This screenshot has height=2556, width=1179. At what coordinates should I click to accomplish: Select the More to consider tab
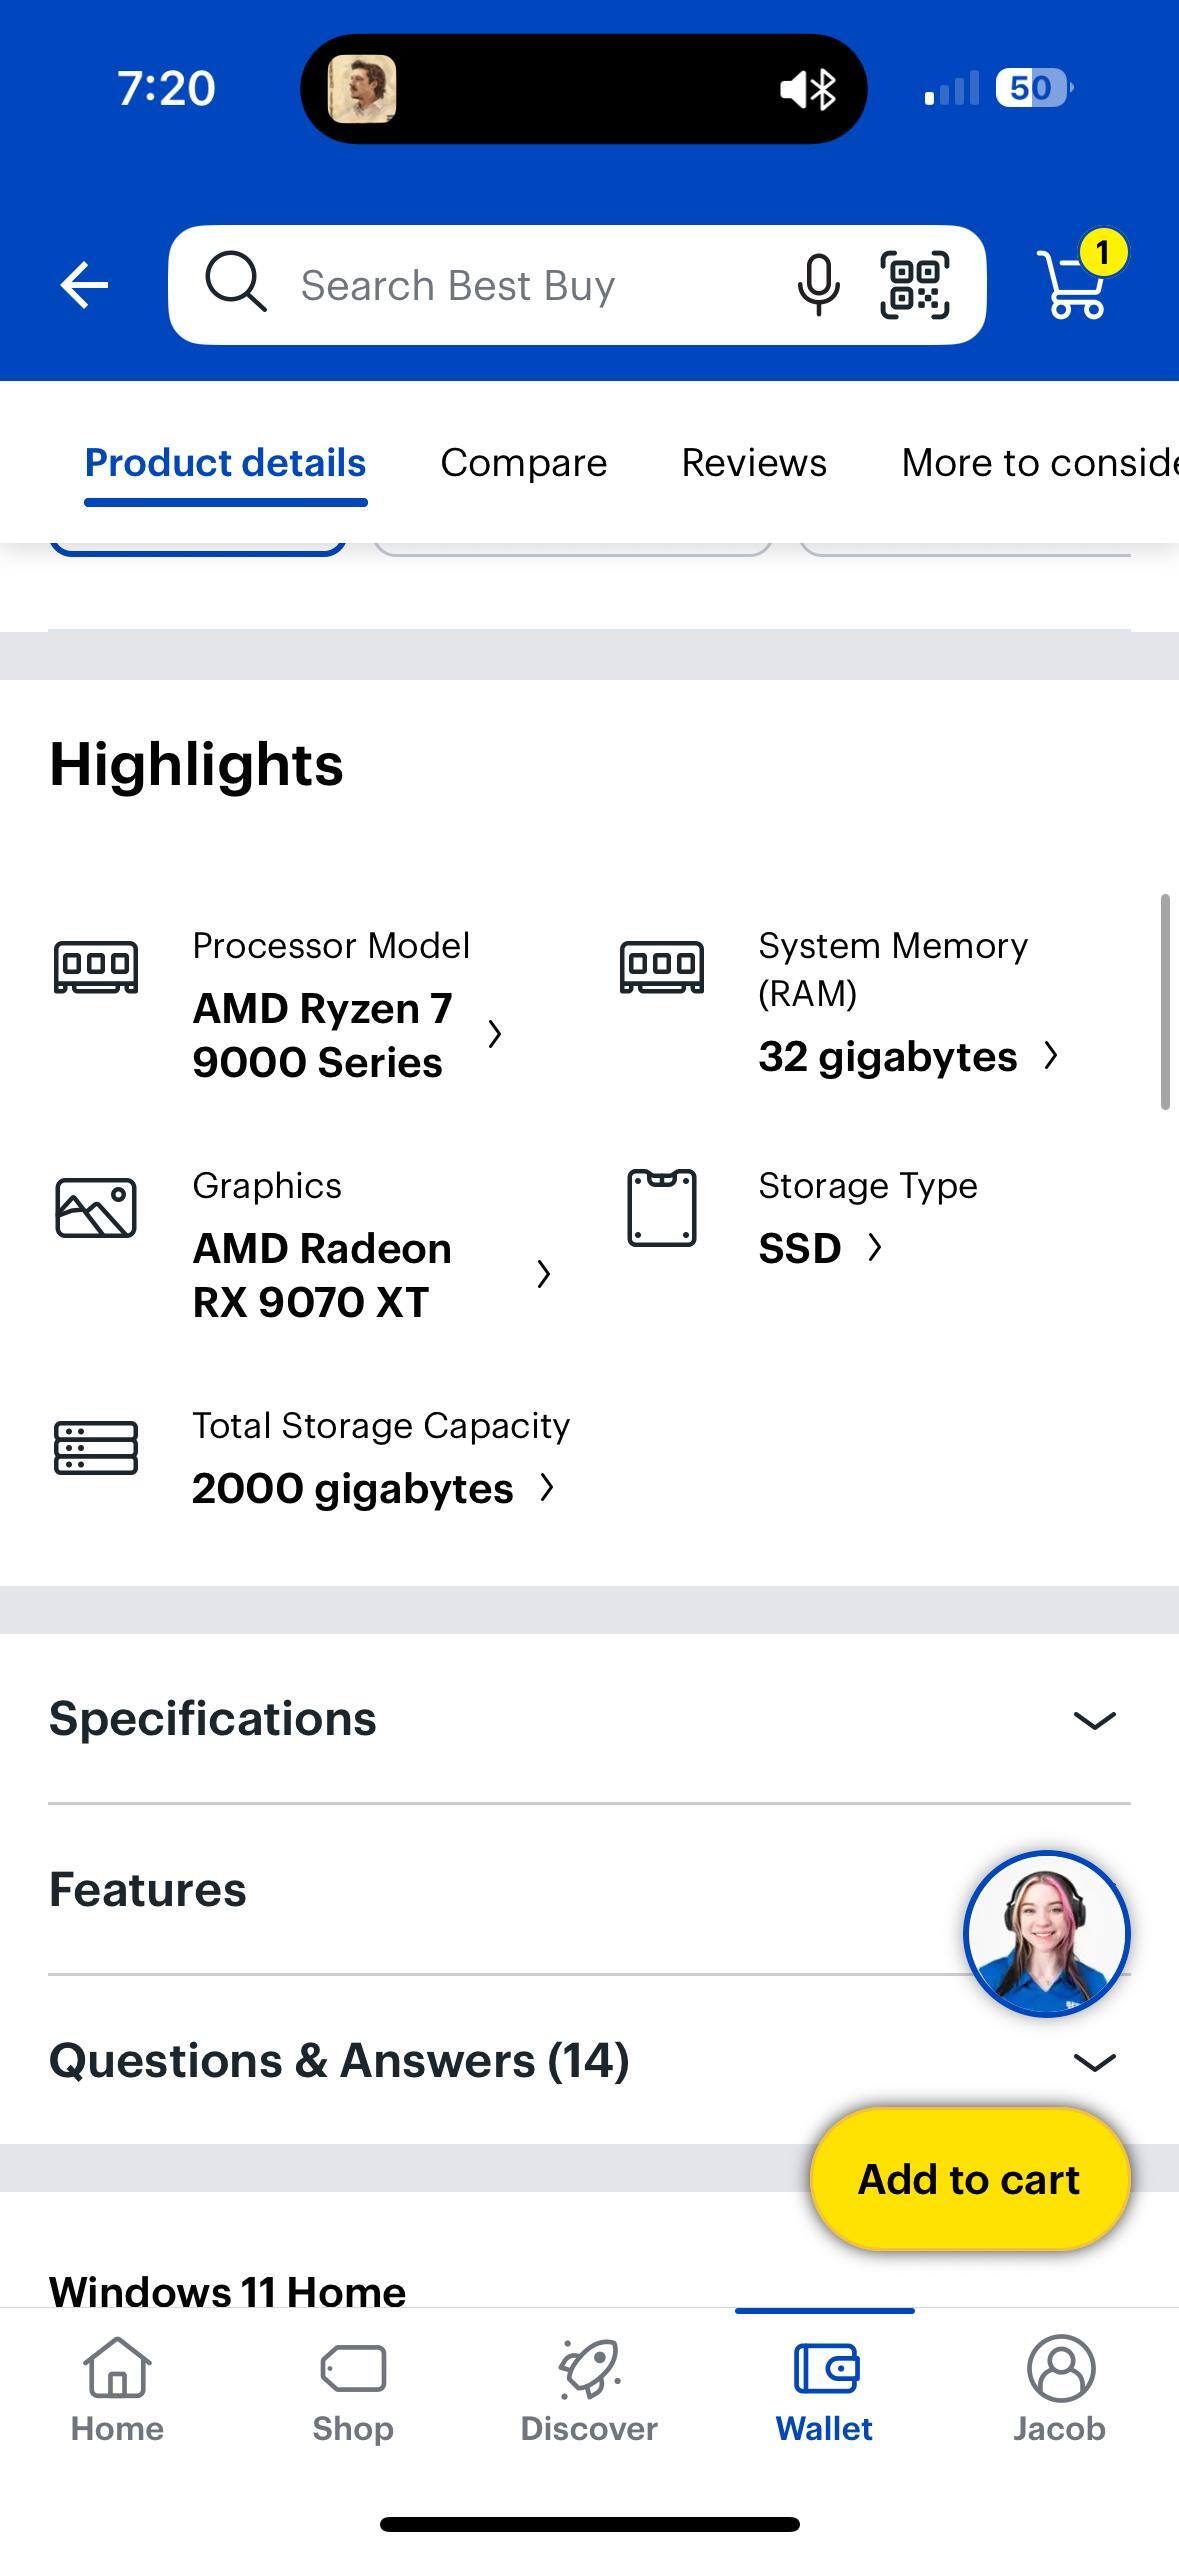(1038, 463)
